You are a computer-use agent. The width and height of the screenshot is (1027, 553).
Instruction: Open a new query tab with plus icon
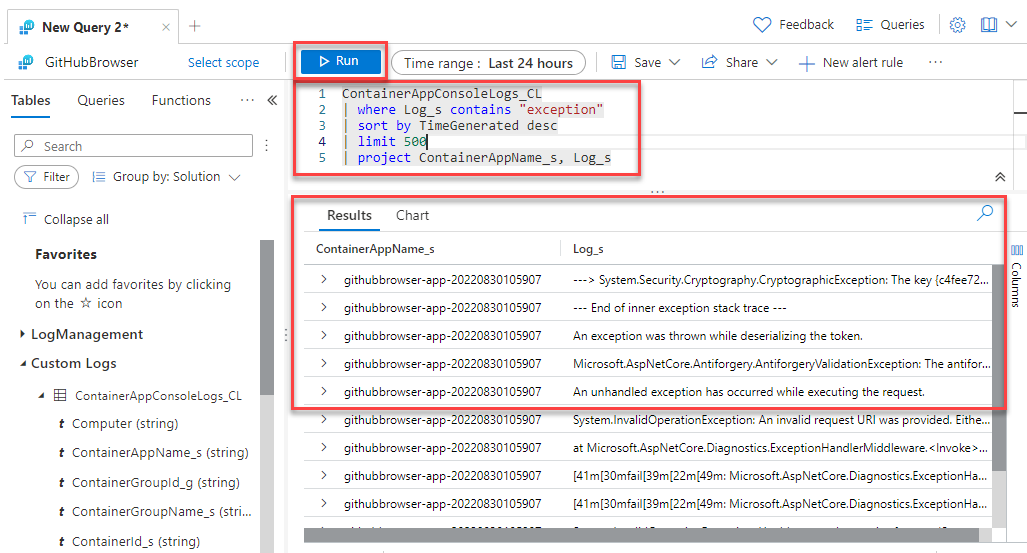(x=194, y=26)
